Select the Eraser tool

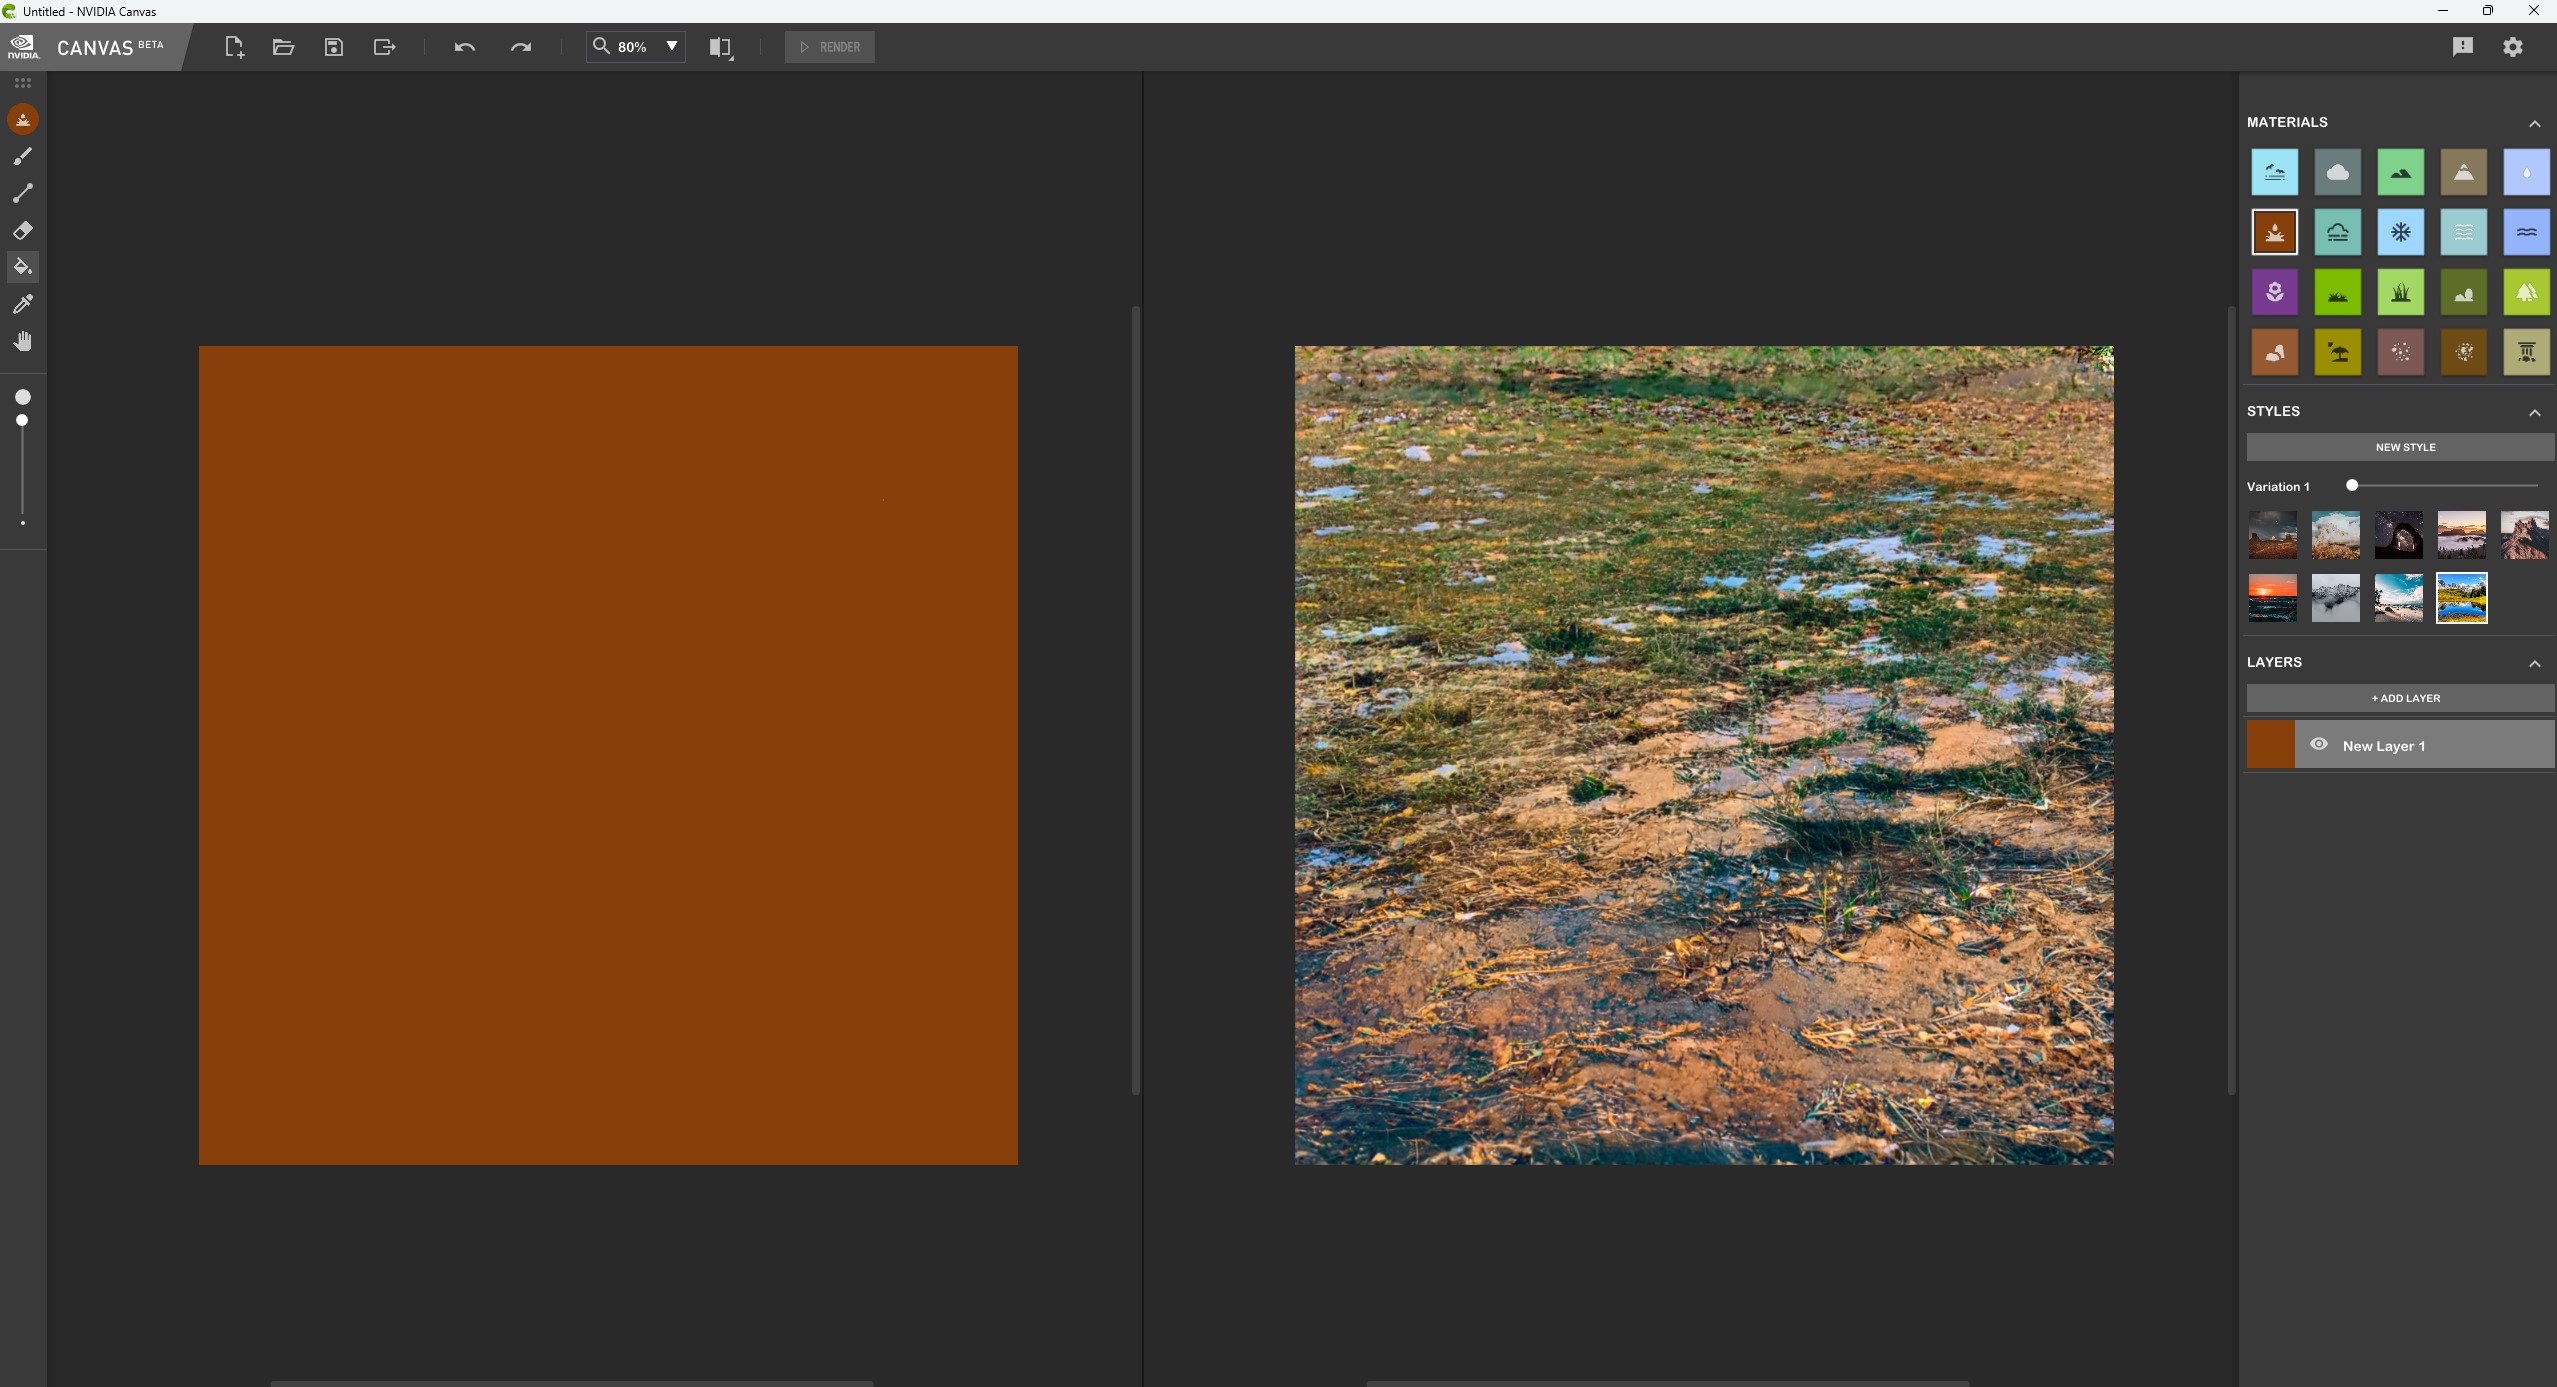click(x=23, y=230)
